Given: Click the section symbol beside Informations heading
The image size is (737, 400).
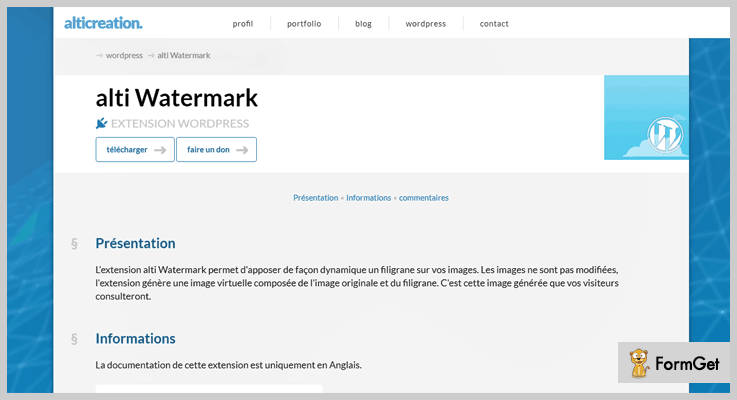Looking at the screenshot, I should 74,339.
